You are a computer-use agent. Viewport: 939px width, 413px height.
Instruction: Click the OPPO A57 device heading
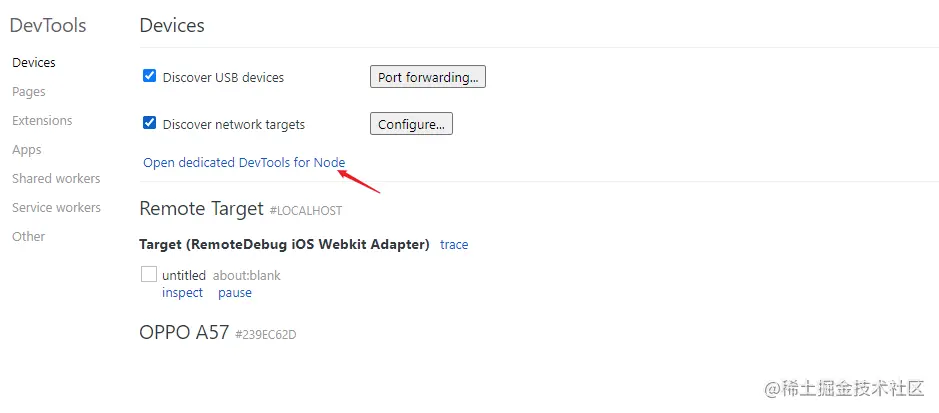pos(184,332)
